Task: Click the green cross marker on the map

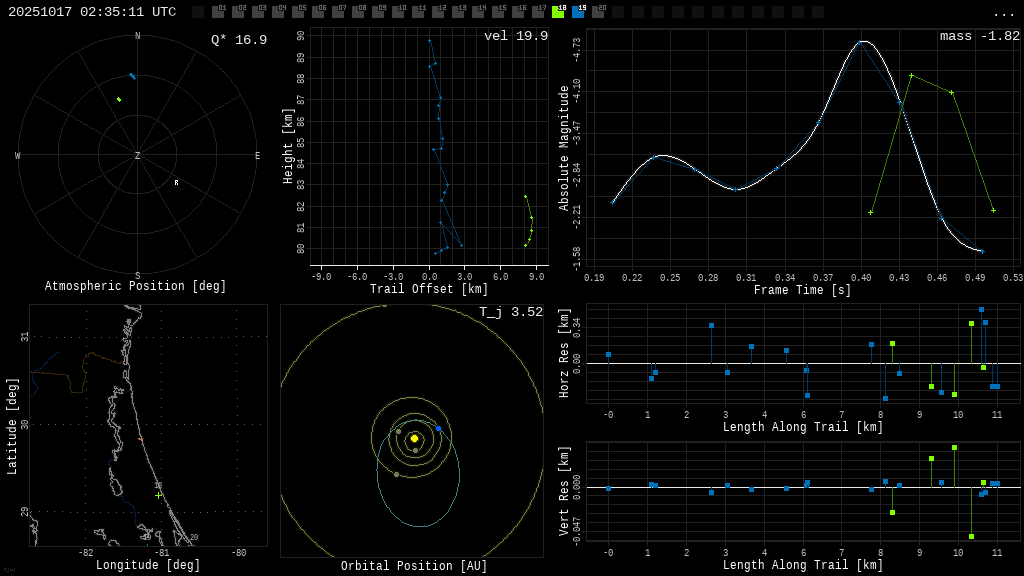Action: point(158,495)
